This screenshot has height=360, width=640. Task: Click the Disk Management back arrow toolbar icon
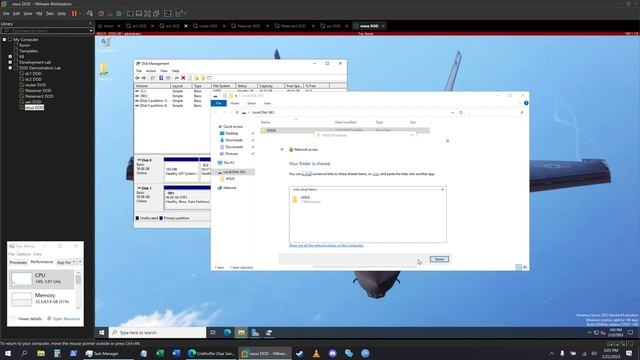(138, 78)
